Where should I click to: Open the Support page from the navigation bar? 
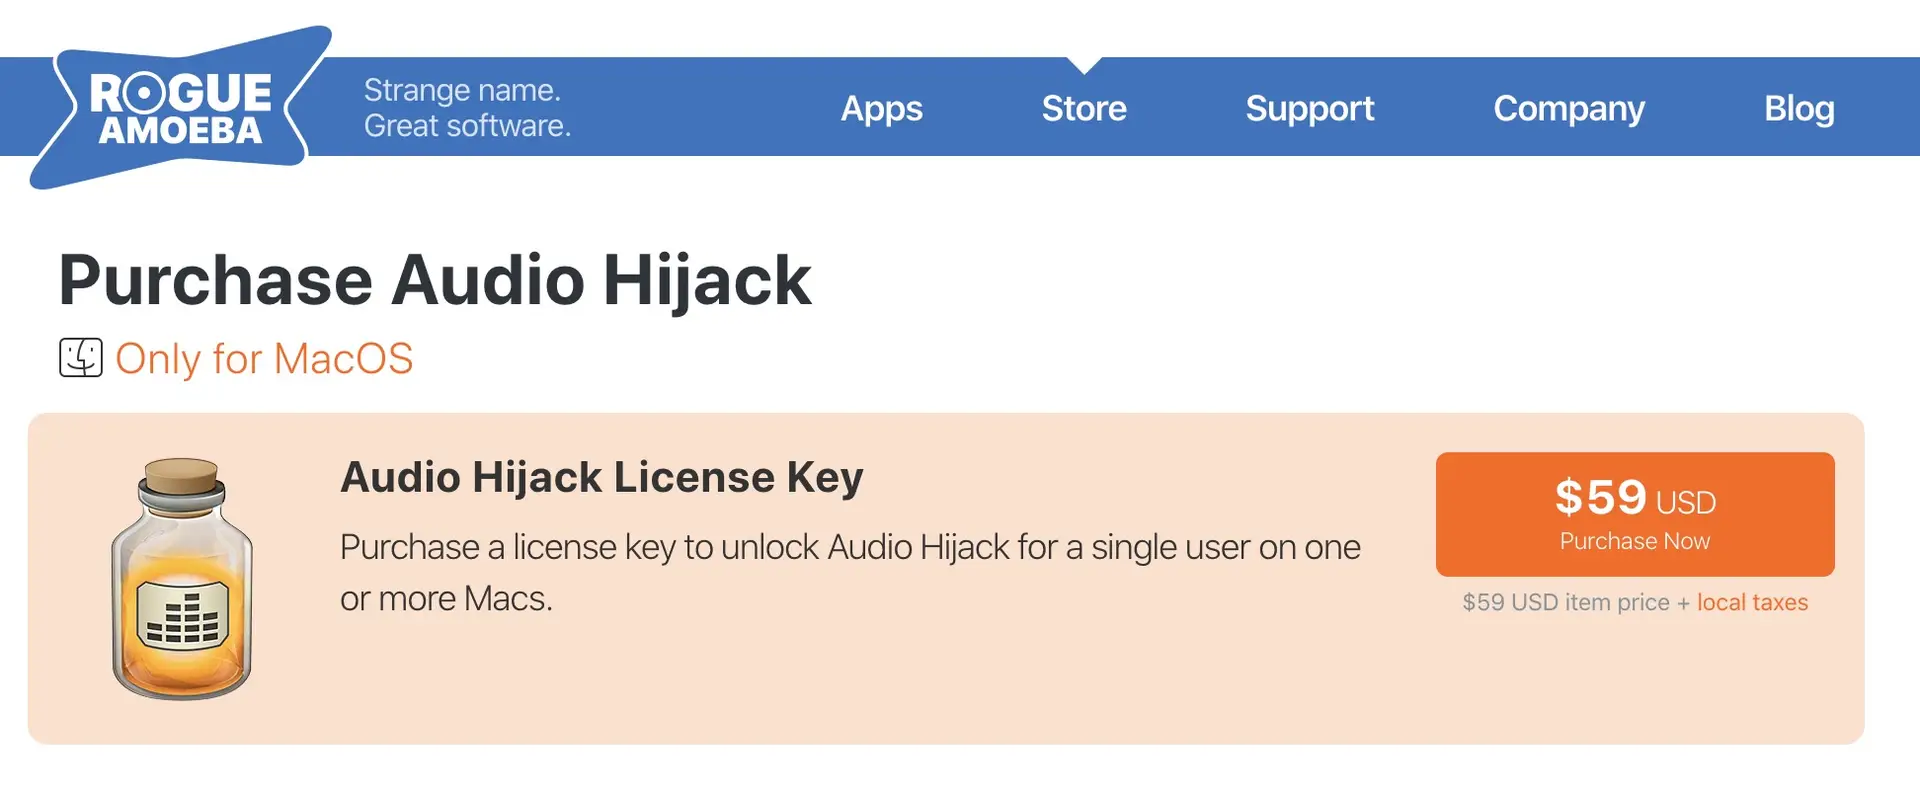1310,109
